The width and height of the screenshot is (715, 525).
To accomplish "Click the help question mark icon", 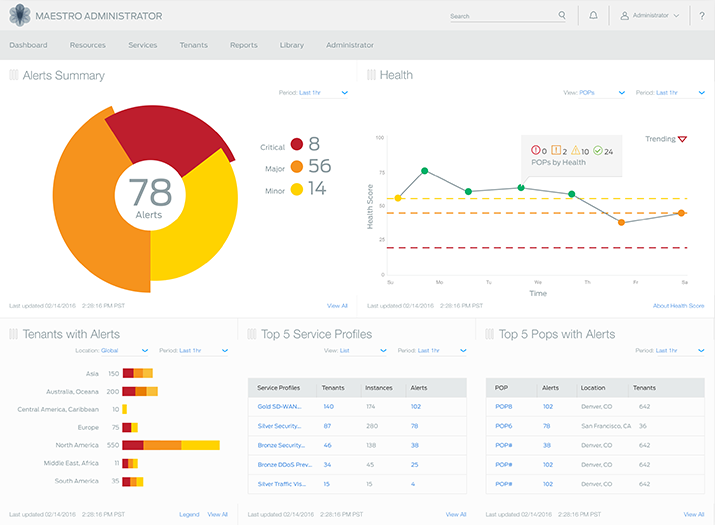I will [x=702, y=16].
